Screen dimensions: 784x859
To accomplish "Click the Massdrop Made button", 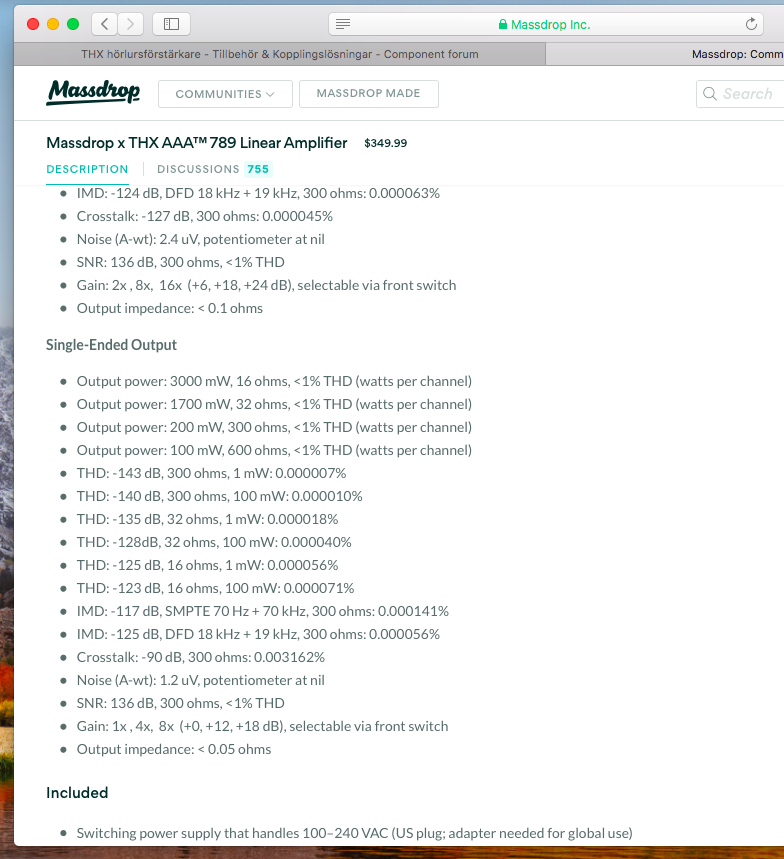I will pyautogui.click(x=369, y=94).
